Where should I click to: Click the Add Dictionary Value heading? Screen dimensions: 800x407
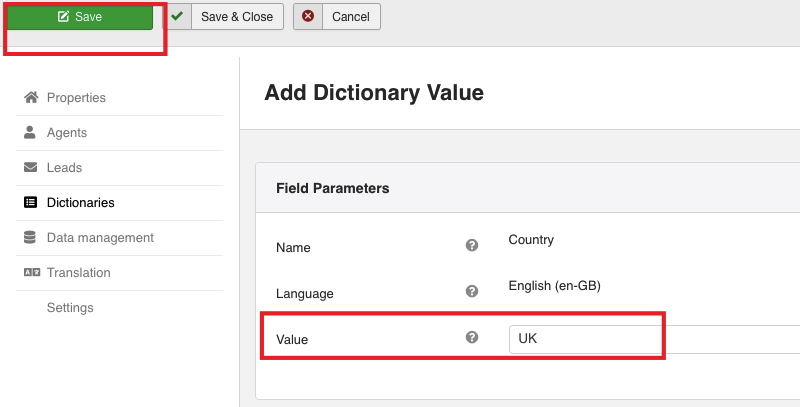click(374, 94)
